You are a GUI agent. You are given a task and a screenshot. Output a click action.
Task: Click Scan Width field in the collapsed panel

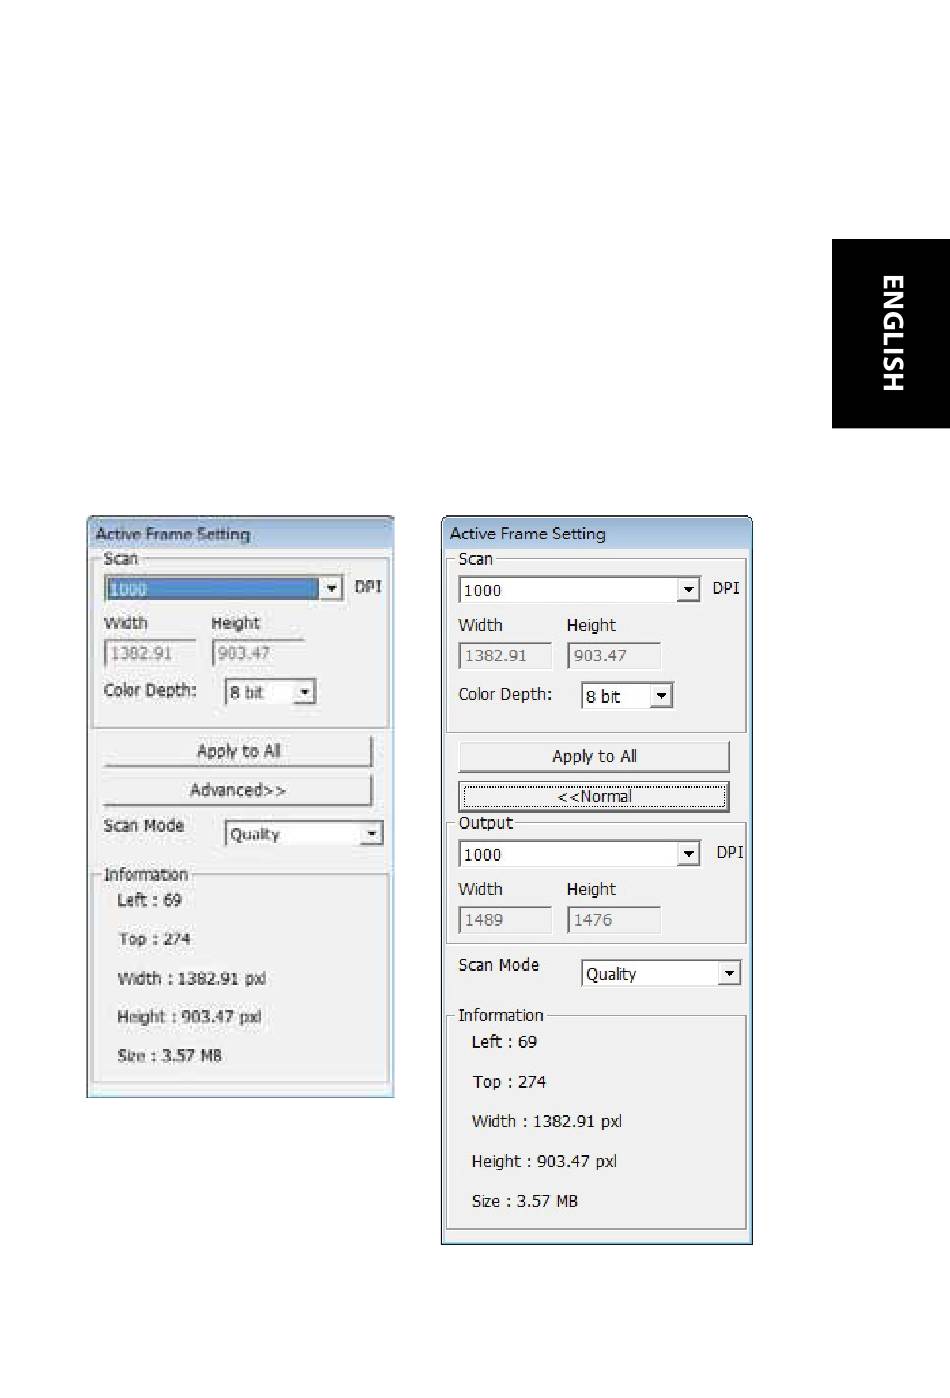coord(149,654)
